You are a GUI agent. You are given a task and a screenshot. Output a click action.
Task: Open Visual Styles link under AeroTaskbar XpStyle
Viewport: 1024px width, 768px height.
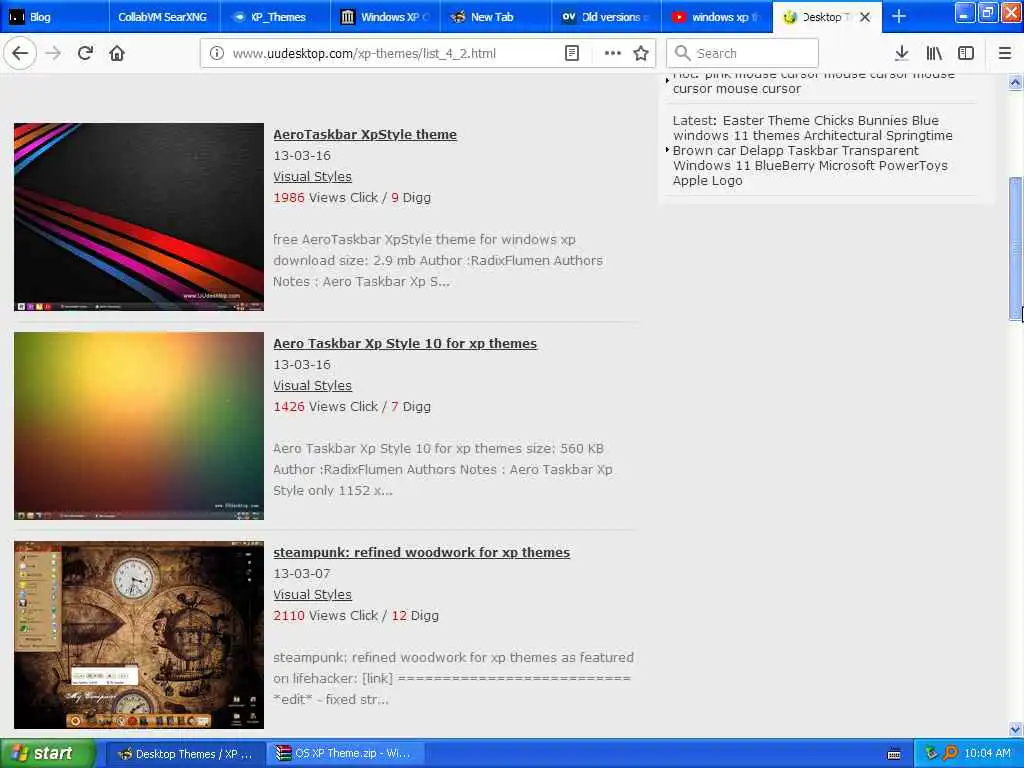pyautogui.click(x=312, y=176)
